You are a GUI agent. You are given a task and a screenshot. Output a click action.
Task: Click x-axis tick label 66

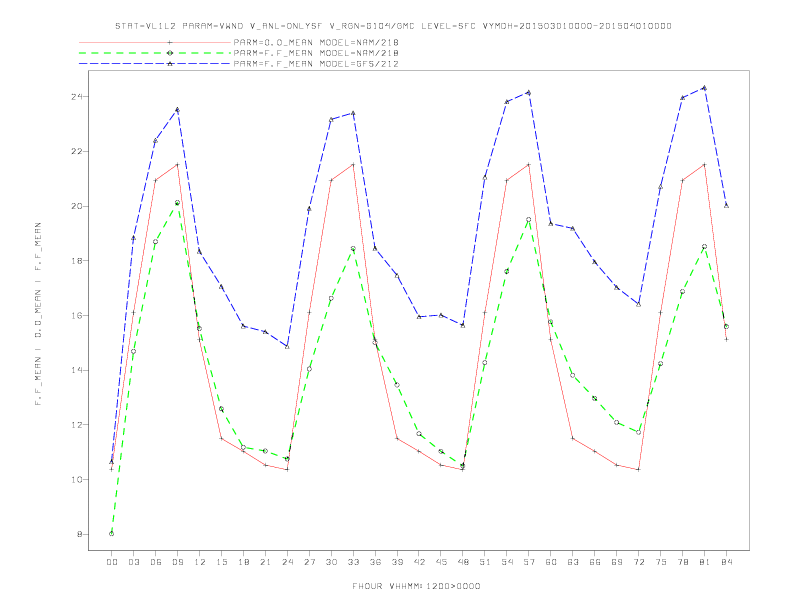coord(595,562)
